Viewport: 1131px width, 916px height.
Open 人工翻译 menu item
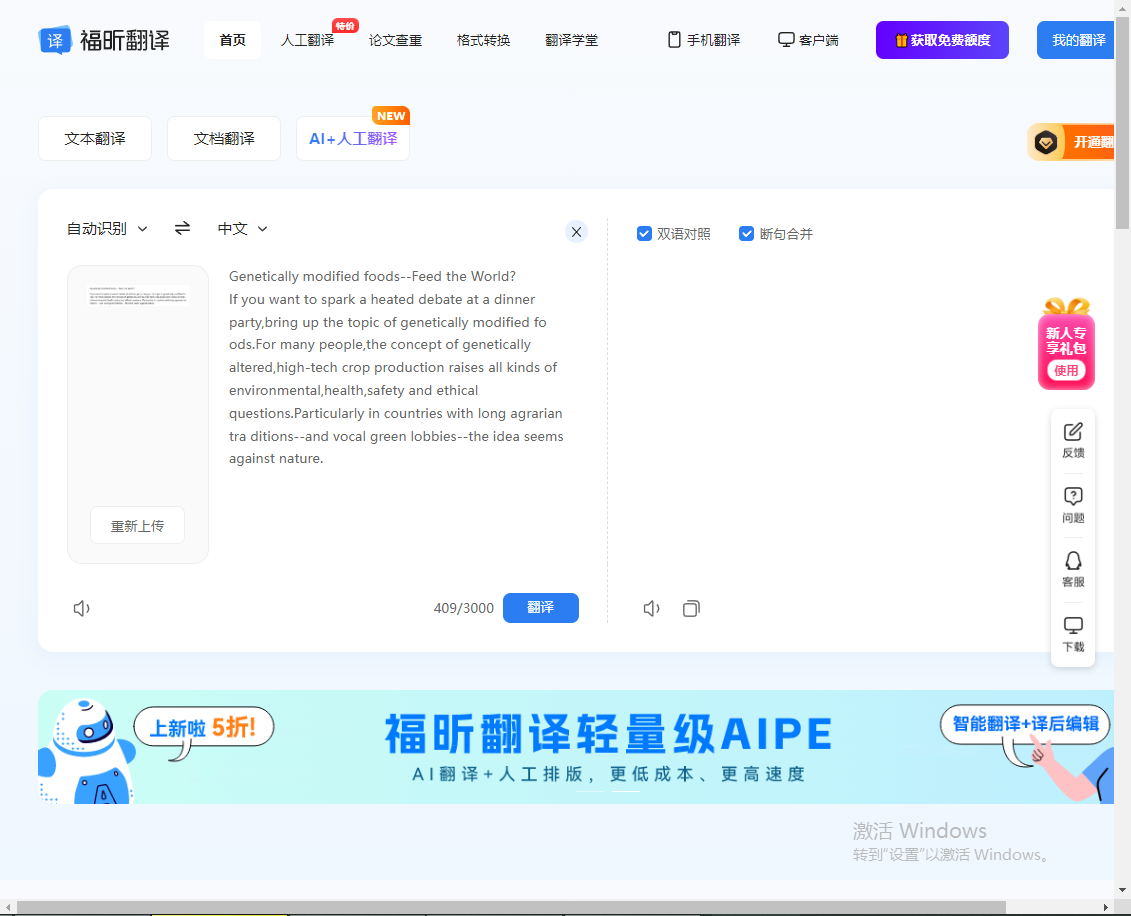[x=307, y=40]
